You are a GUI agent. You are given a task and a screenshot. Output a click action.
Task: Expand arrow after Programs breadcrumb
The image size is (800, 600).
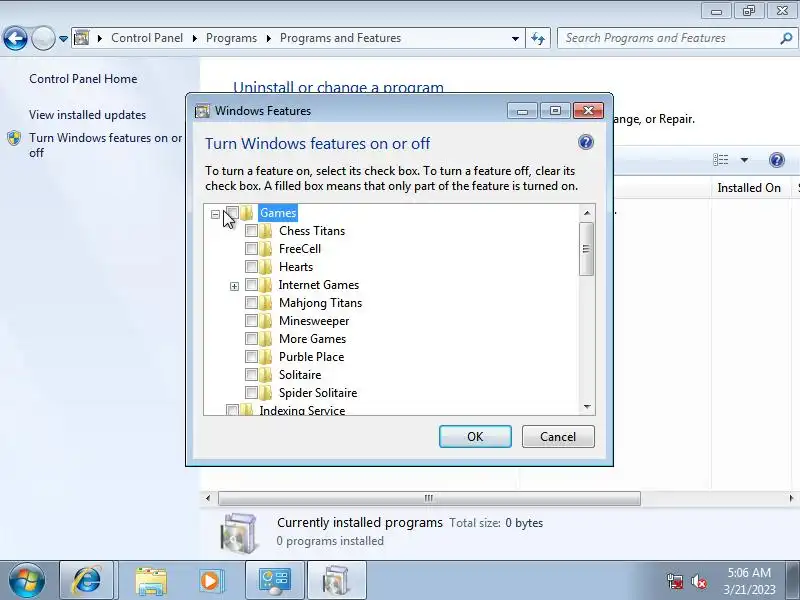(x=268, y=38)
